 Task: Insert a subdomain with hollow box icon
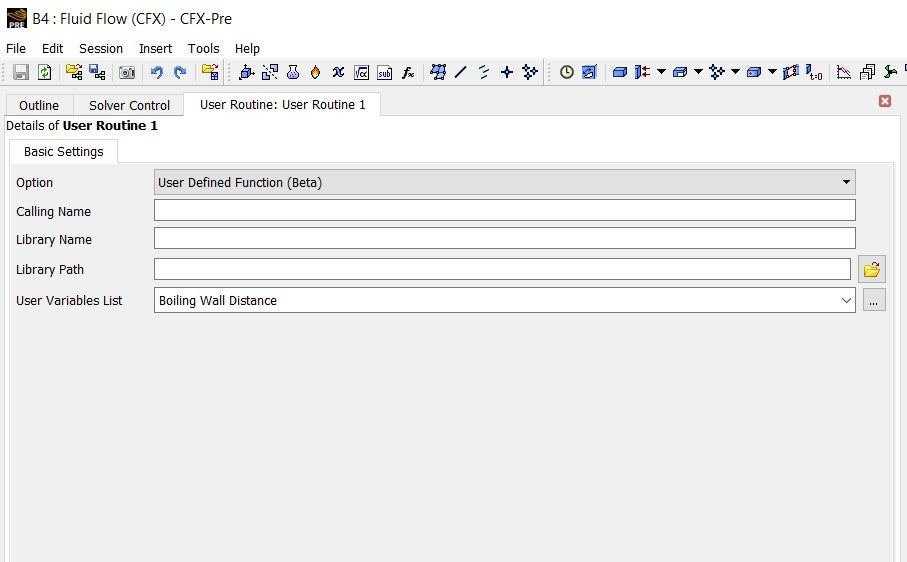[680, 72]
